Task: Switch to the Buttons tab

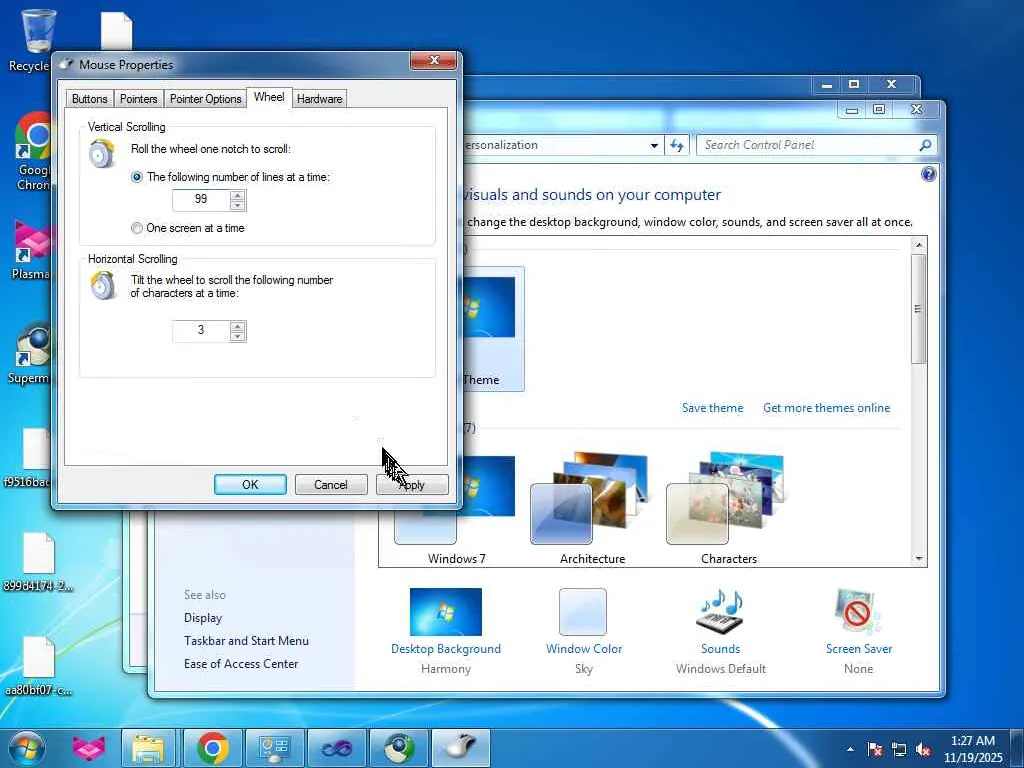Action: (89, 99)
